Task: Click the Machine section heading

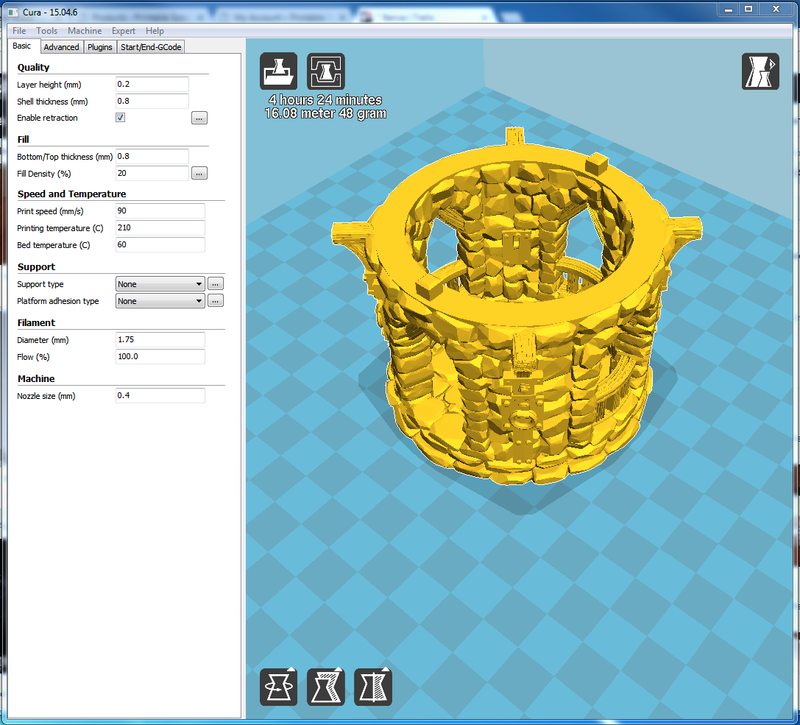Action: point(36,379)
